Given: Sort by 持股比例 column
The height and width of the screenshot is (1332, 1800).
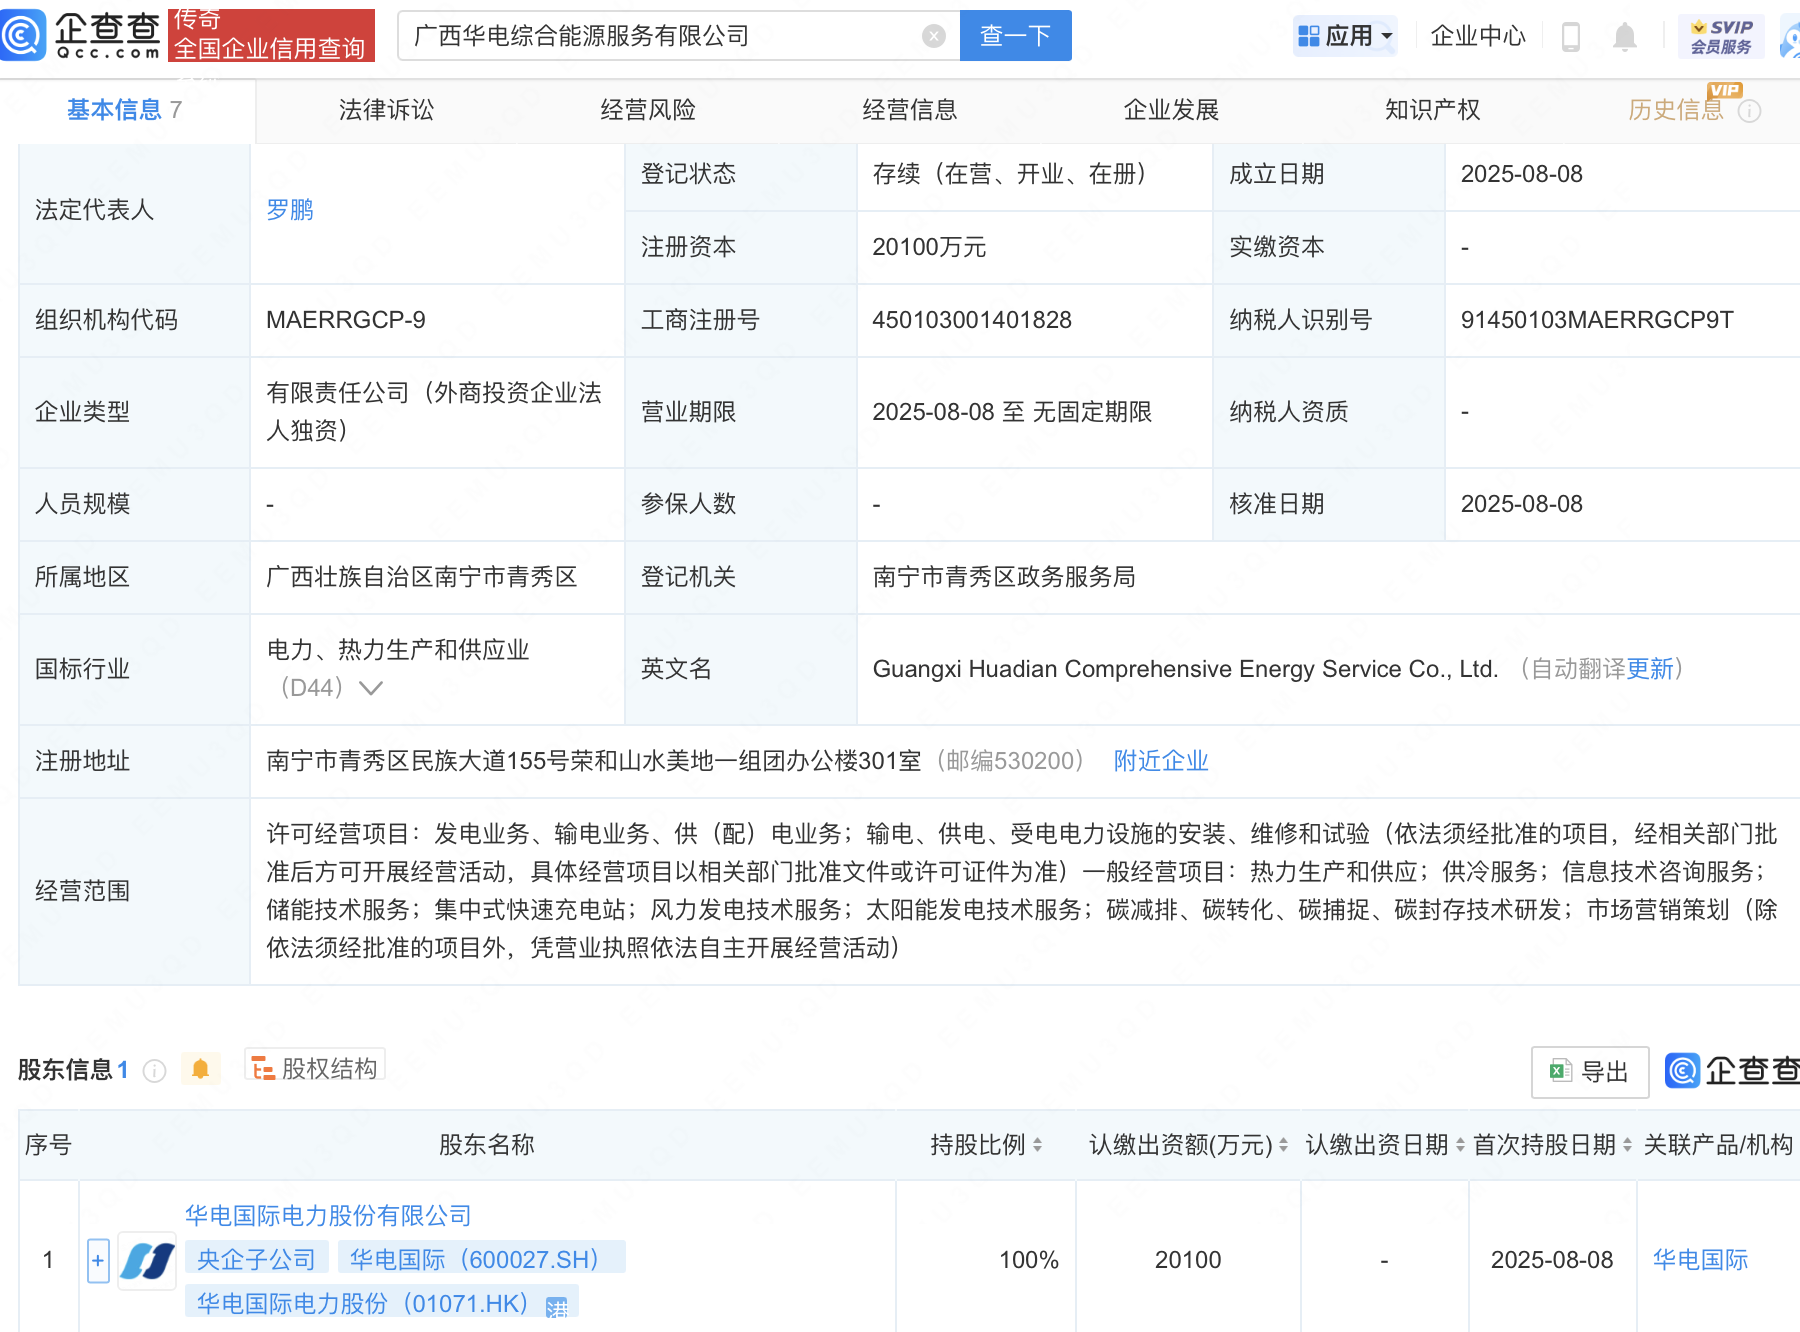Looking at the screenshot, I should [x=1037, y=1145].
